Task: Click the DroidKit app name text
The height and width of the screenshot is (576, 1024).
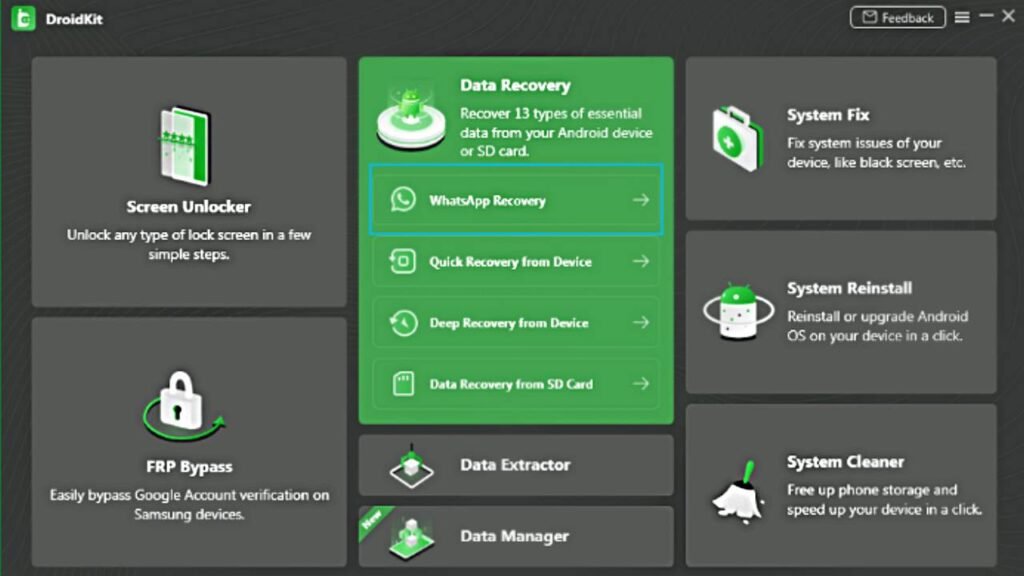Action: coord(74,19)
